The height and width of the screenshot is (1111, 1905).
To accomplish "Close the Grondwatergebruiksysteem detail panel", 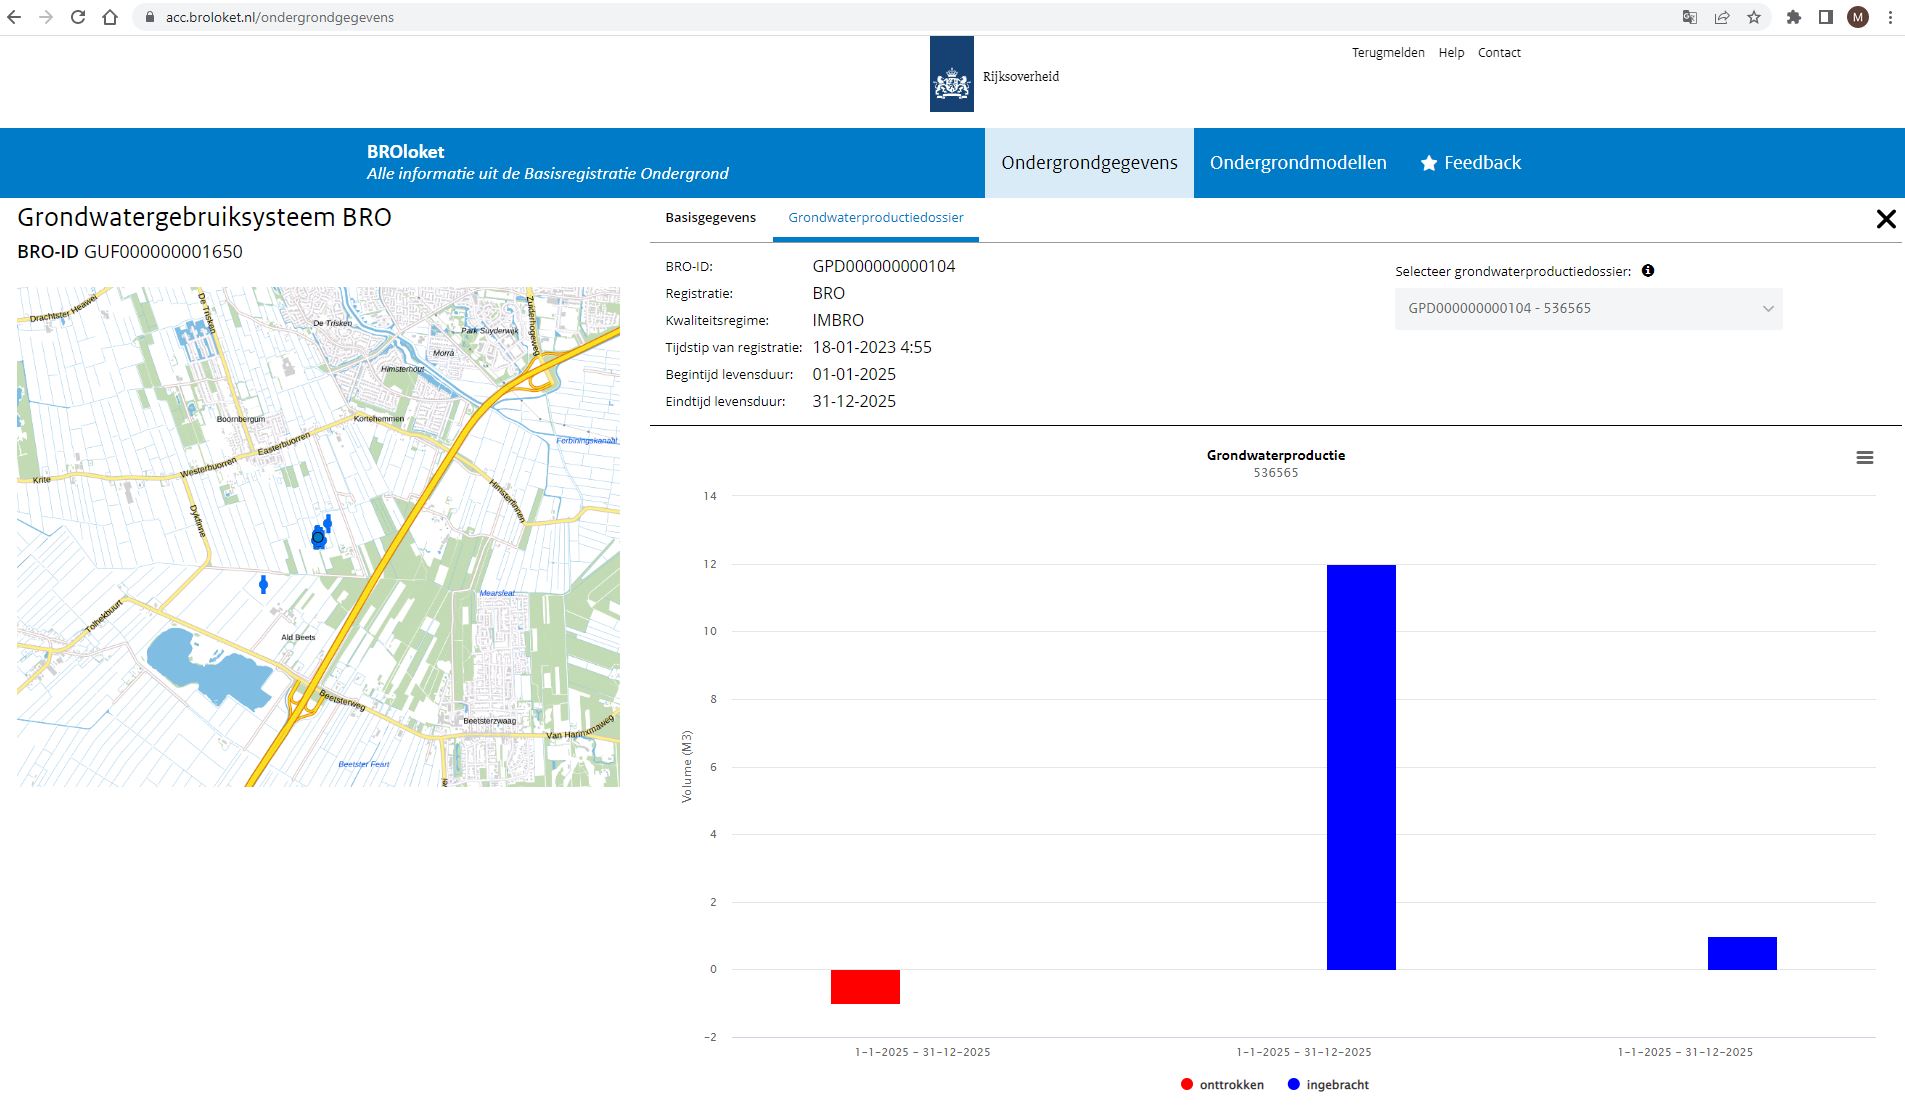I will [x=1885, y=219].
